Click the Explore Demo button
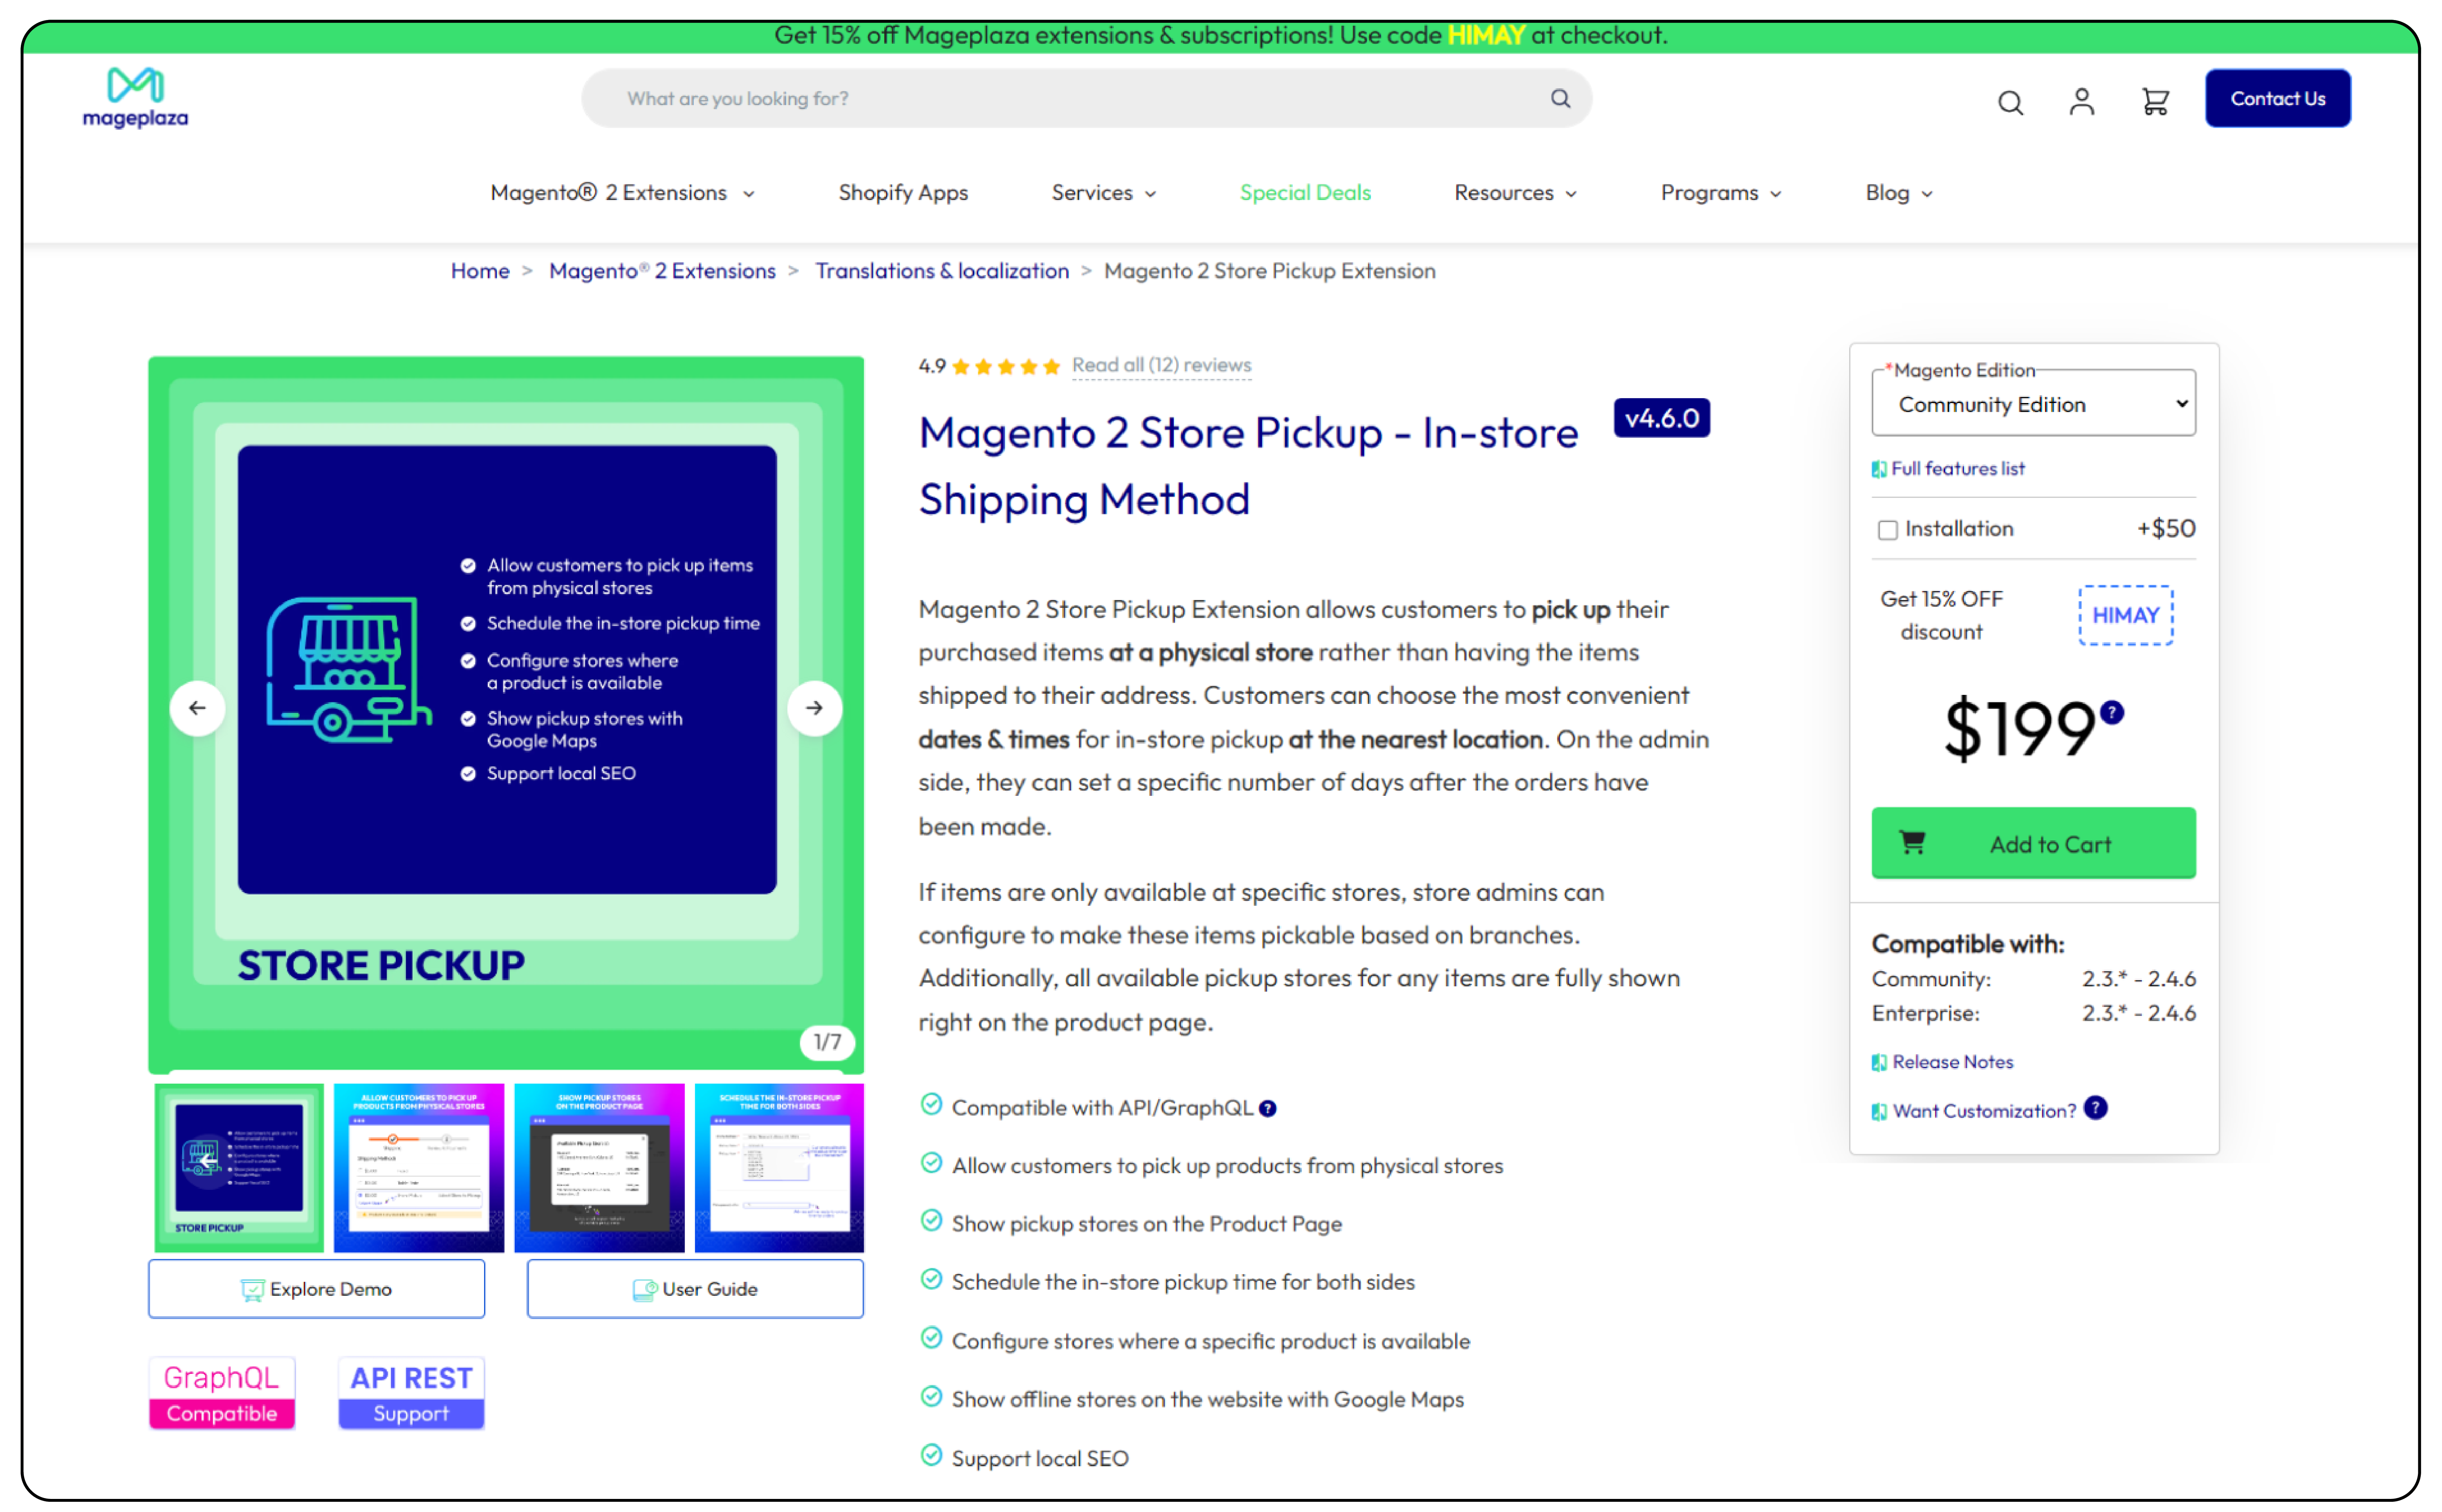This screenshot has height=1512, width=2442. [316, 1289]
